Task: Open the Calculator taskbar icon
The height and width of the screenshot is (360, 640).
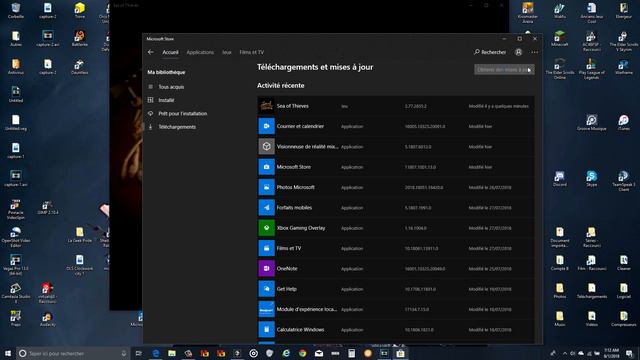Action: (x=351, y=353)
